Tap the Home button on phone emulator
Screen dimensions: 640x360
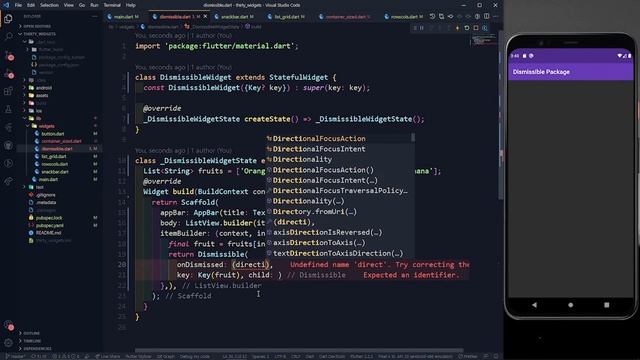click(571, 305)
